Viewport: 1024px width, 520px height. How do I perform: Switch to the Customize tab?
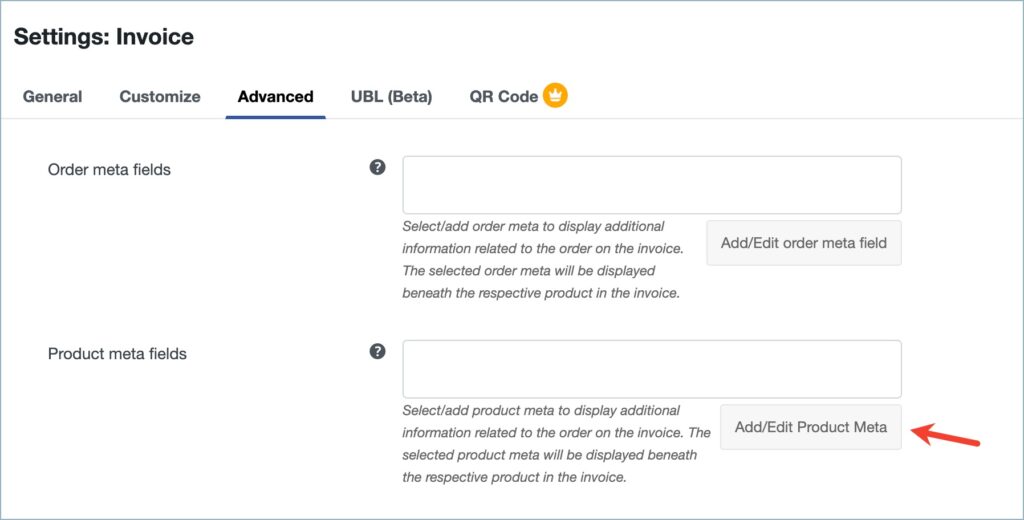160,97
